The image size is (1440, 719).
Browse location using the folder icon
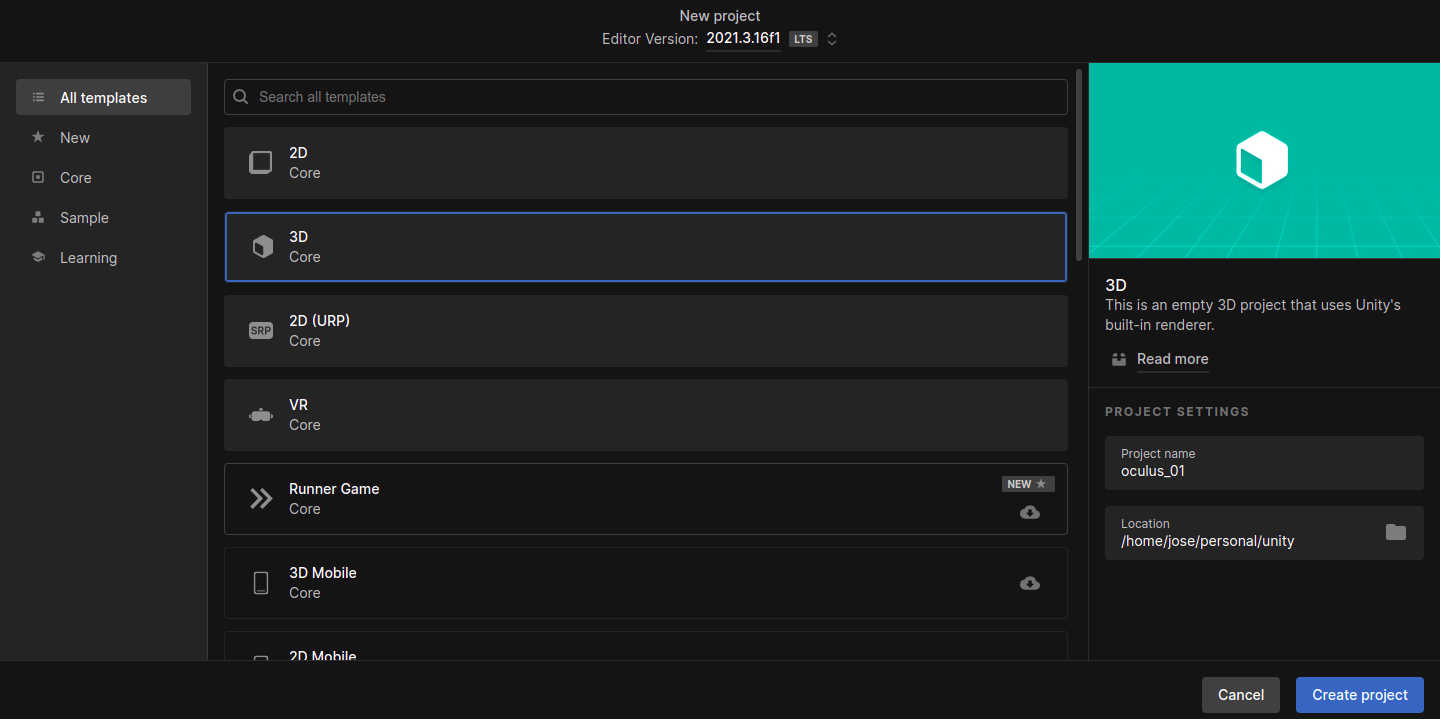coord(1395,532)
